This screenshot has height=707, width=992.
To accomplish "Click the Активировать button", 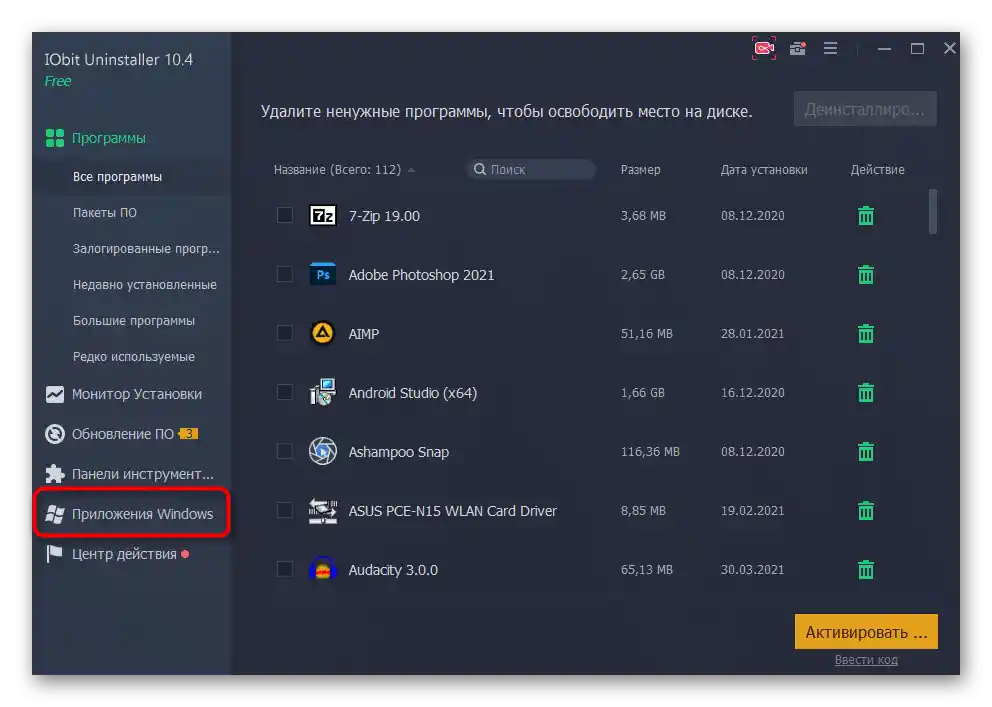I will [866, 632].
